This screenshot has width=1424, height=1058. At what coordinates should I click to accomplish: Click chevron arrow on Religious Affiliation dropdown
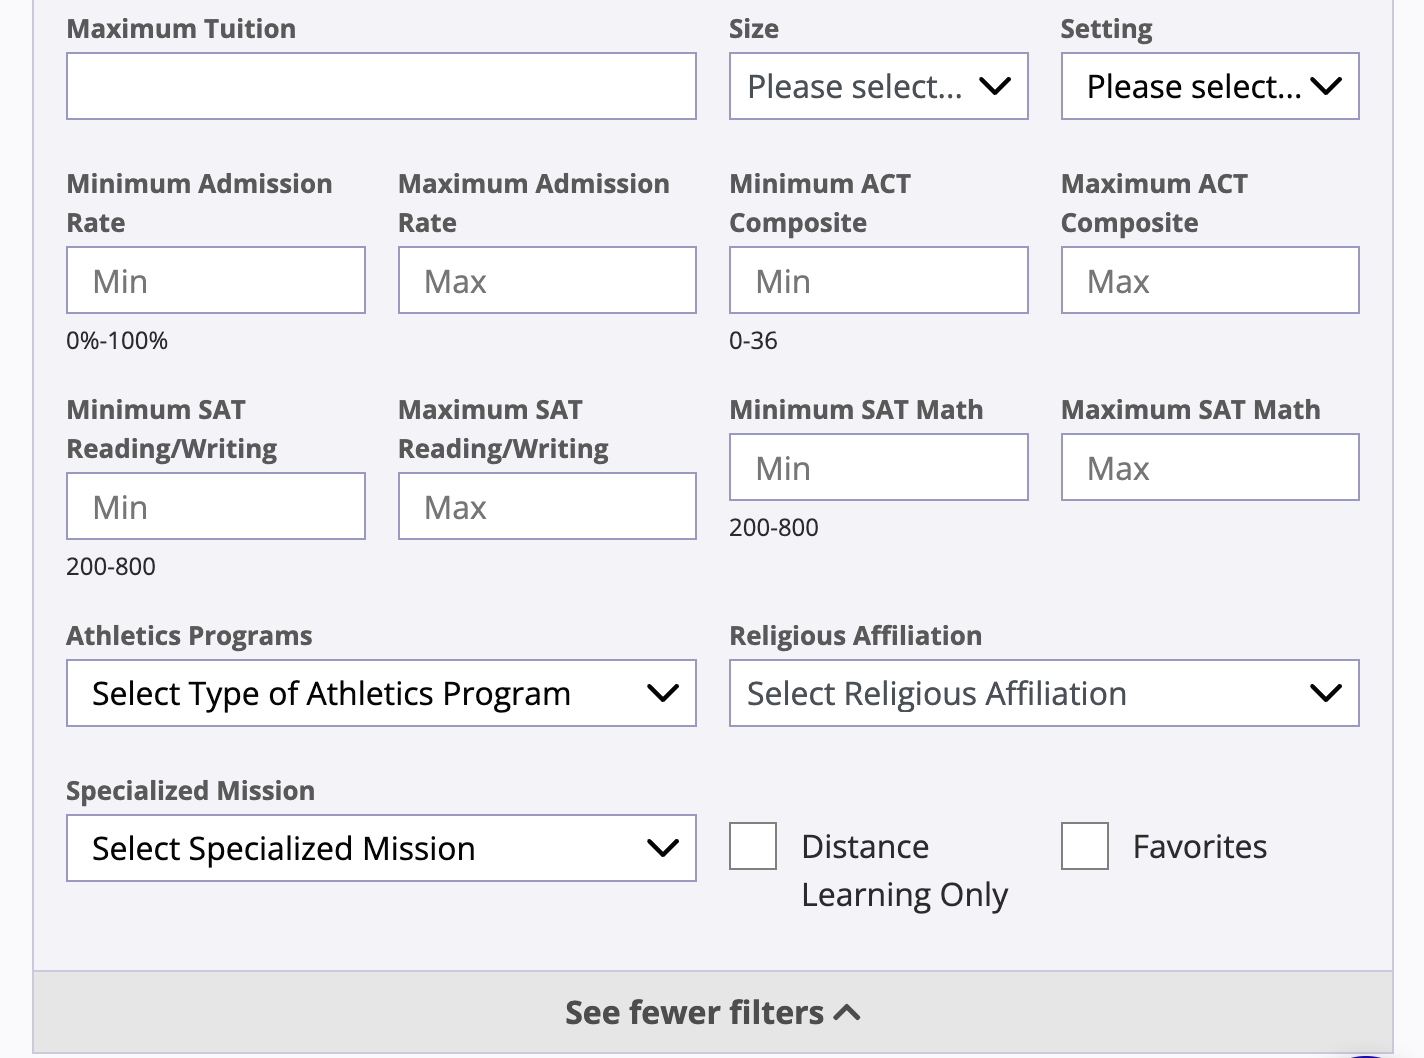pos(1326,693)
